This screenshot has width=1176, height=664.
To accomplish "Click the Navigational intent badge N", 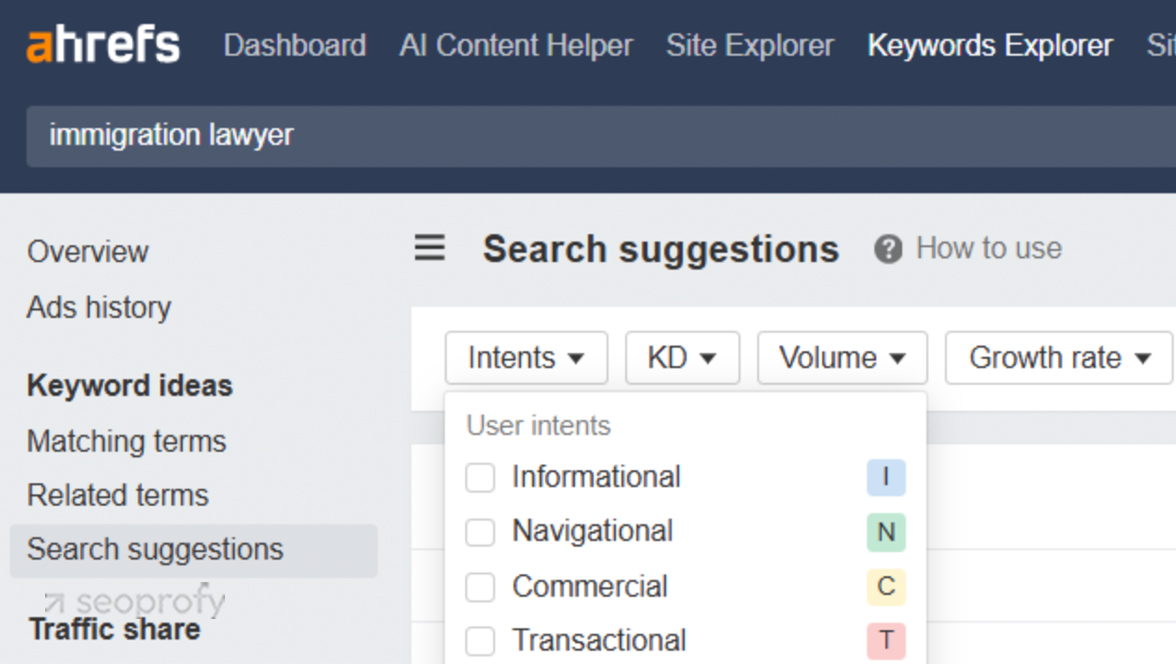I will pos(886,532).
